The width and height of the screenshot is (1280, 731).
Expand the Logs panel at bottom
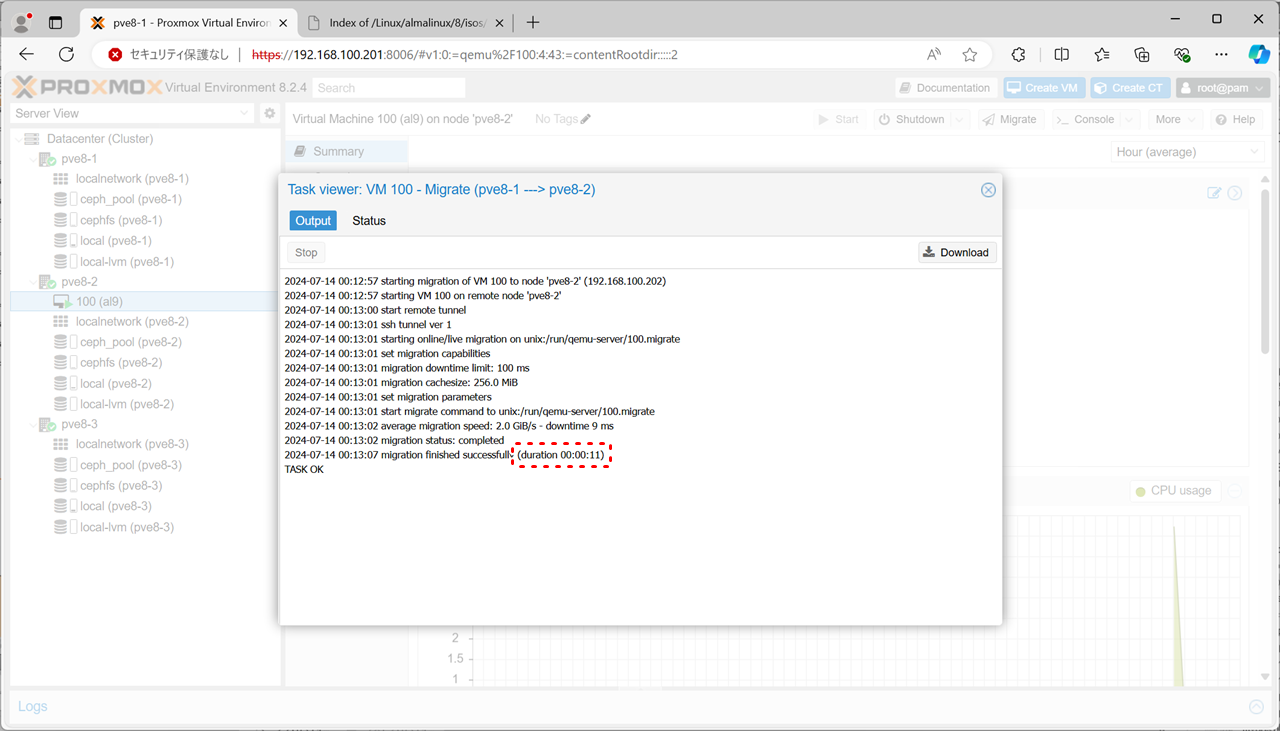click(1256, 707)
